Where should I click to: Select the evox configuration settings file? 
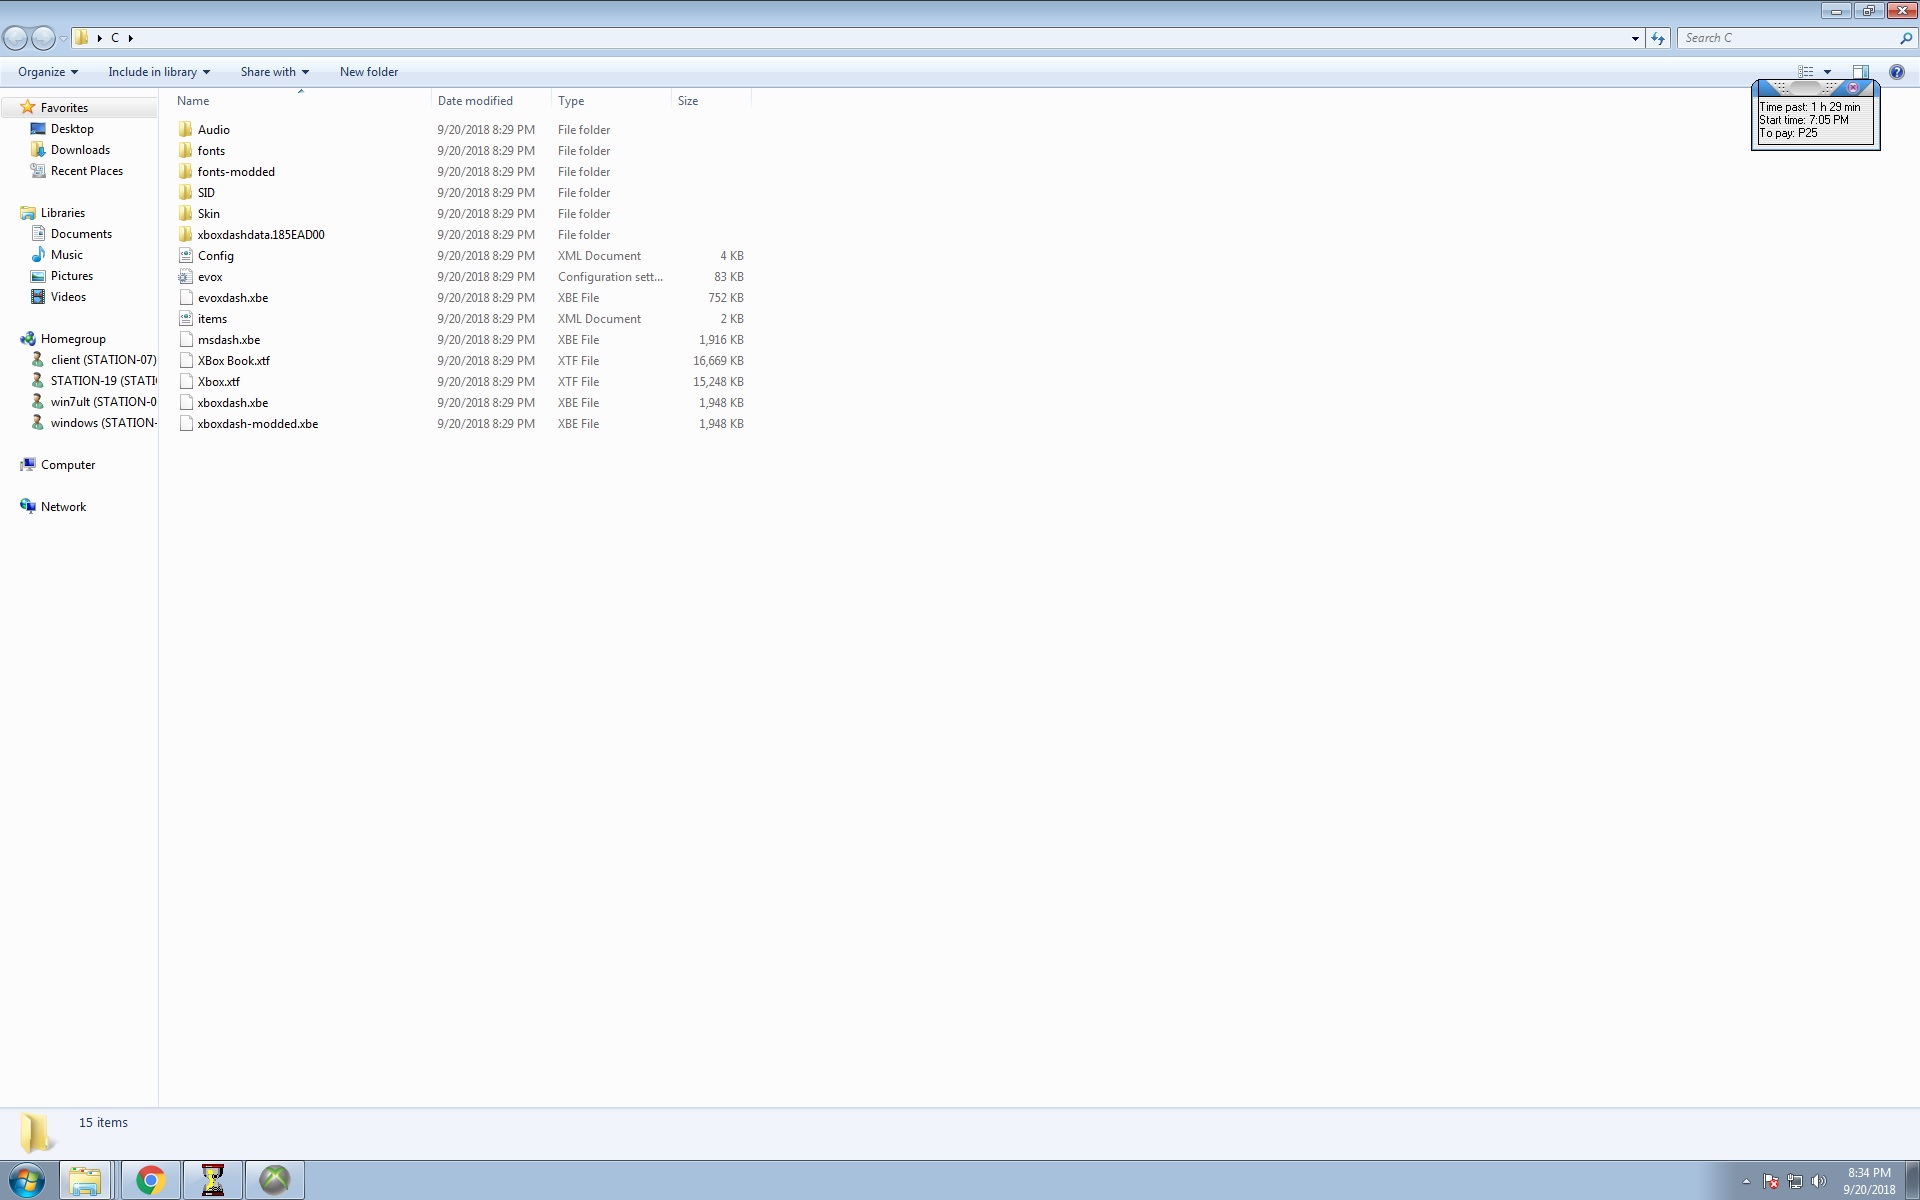(210, 277)
